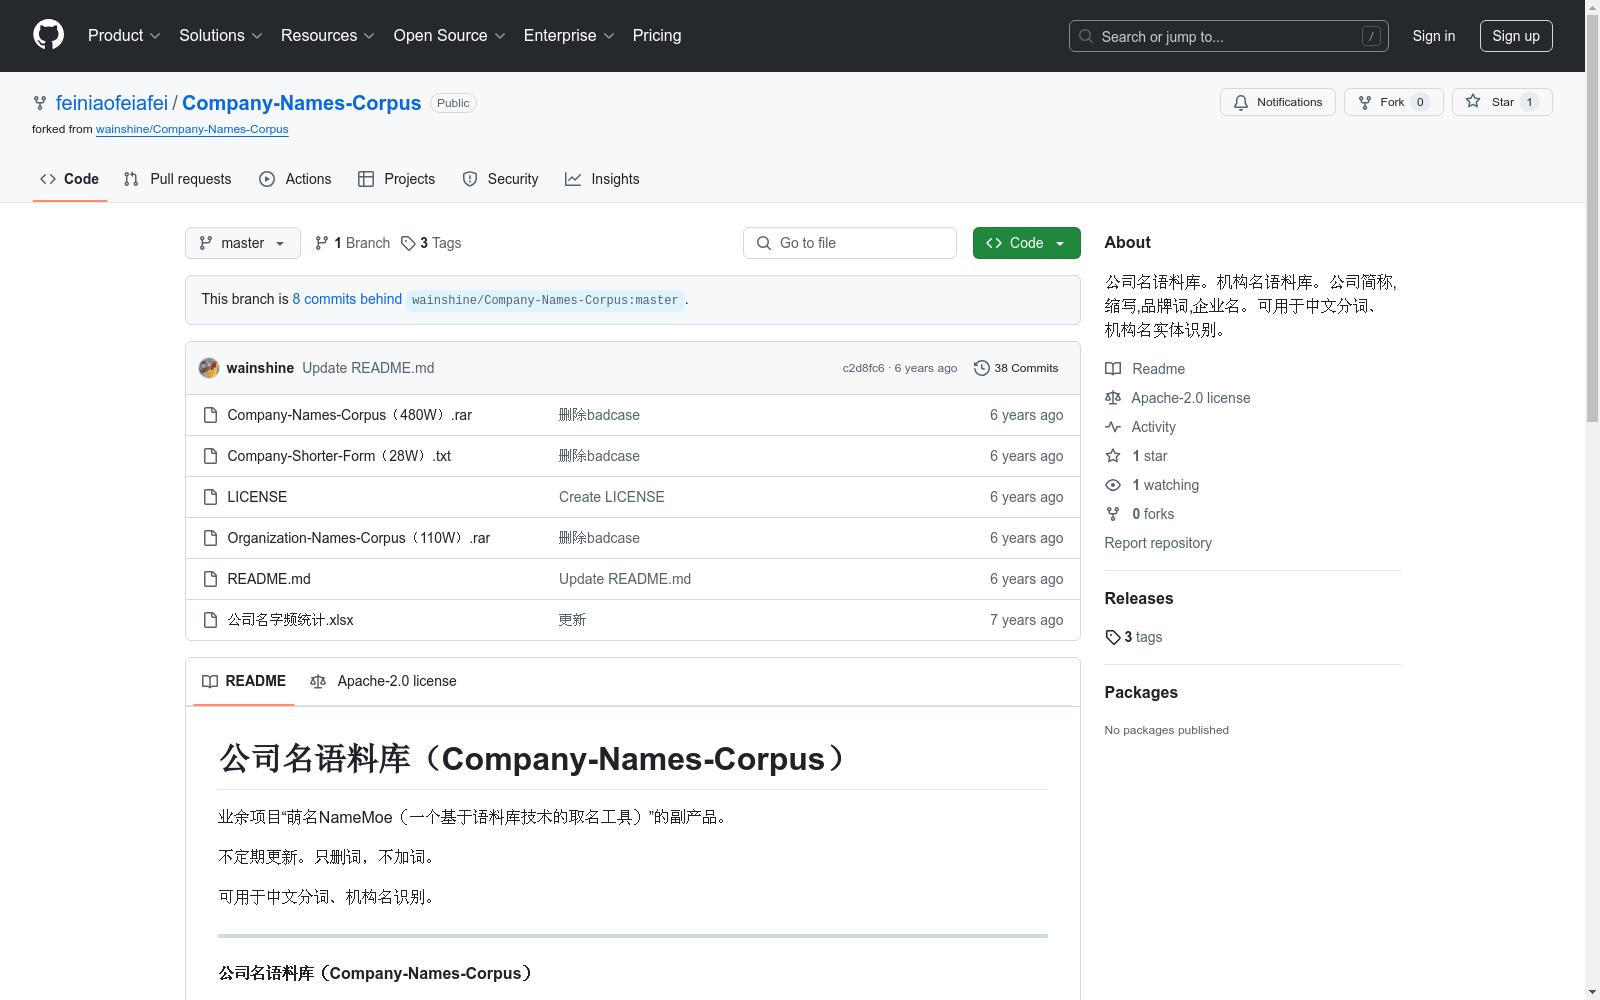Open the LICENSE file
The height and width of the screenshot is (1000, 1600).
257,497
